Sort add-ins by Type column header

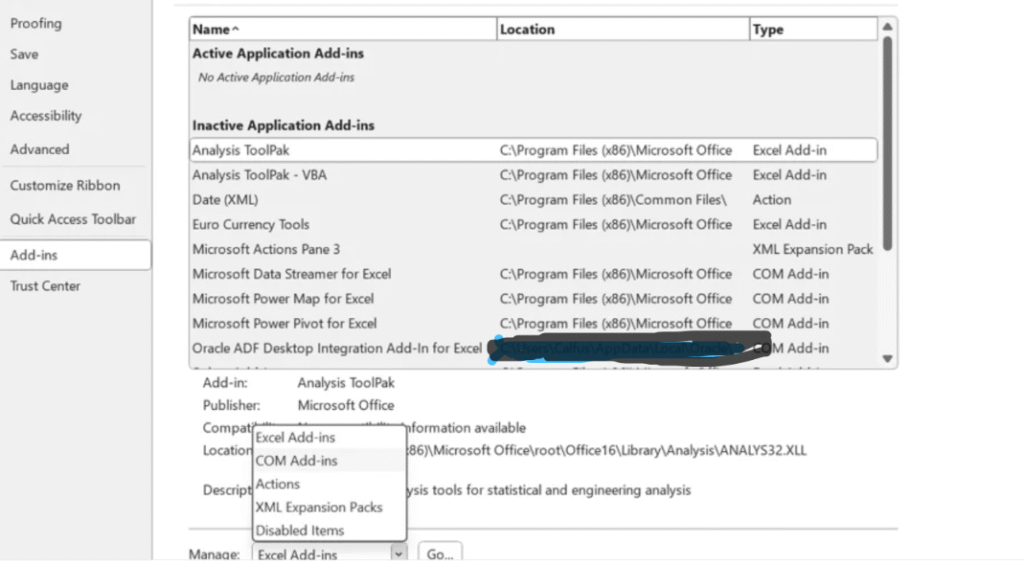click(813, 29)
